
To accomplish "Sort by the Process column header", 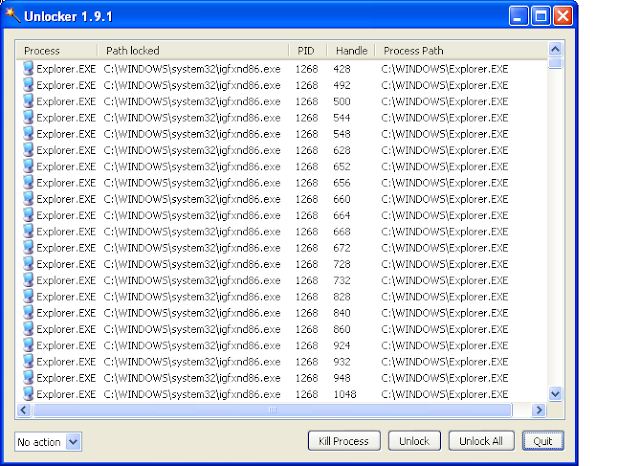I will 57,51.
